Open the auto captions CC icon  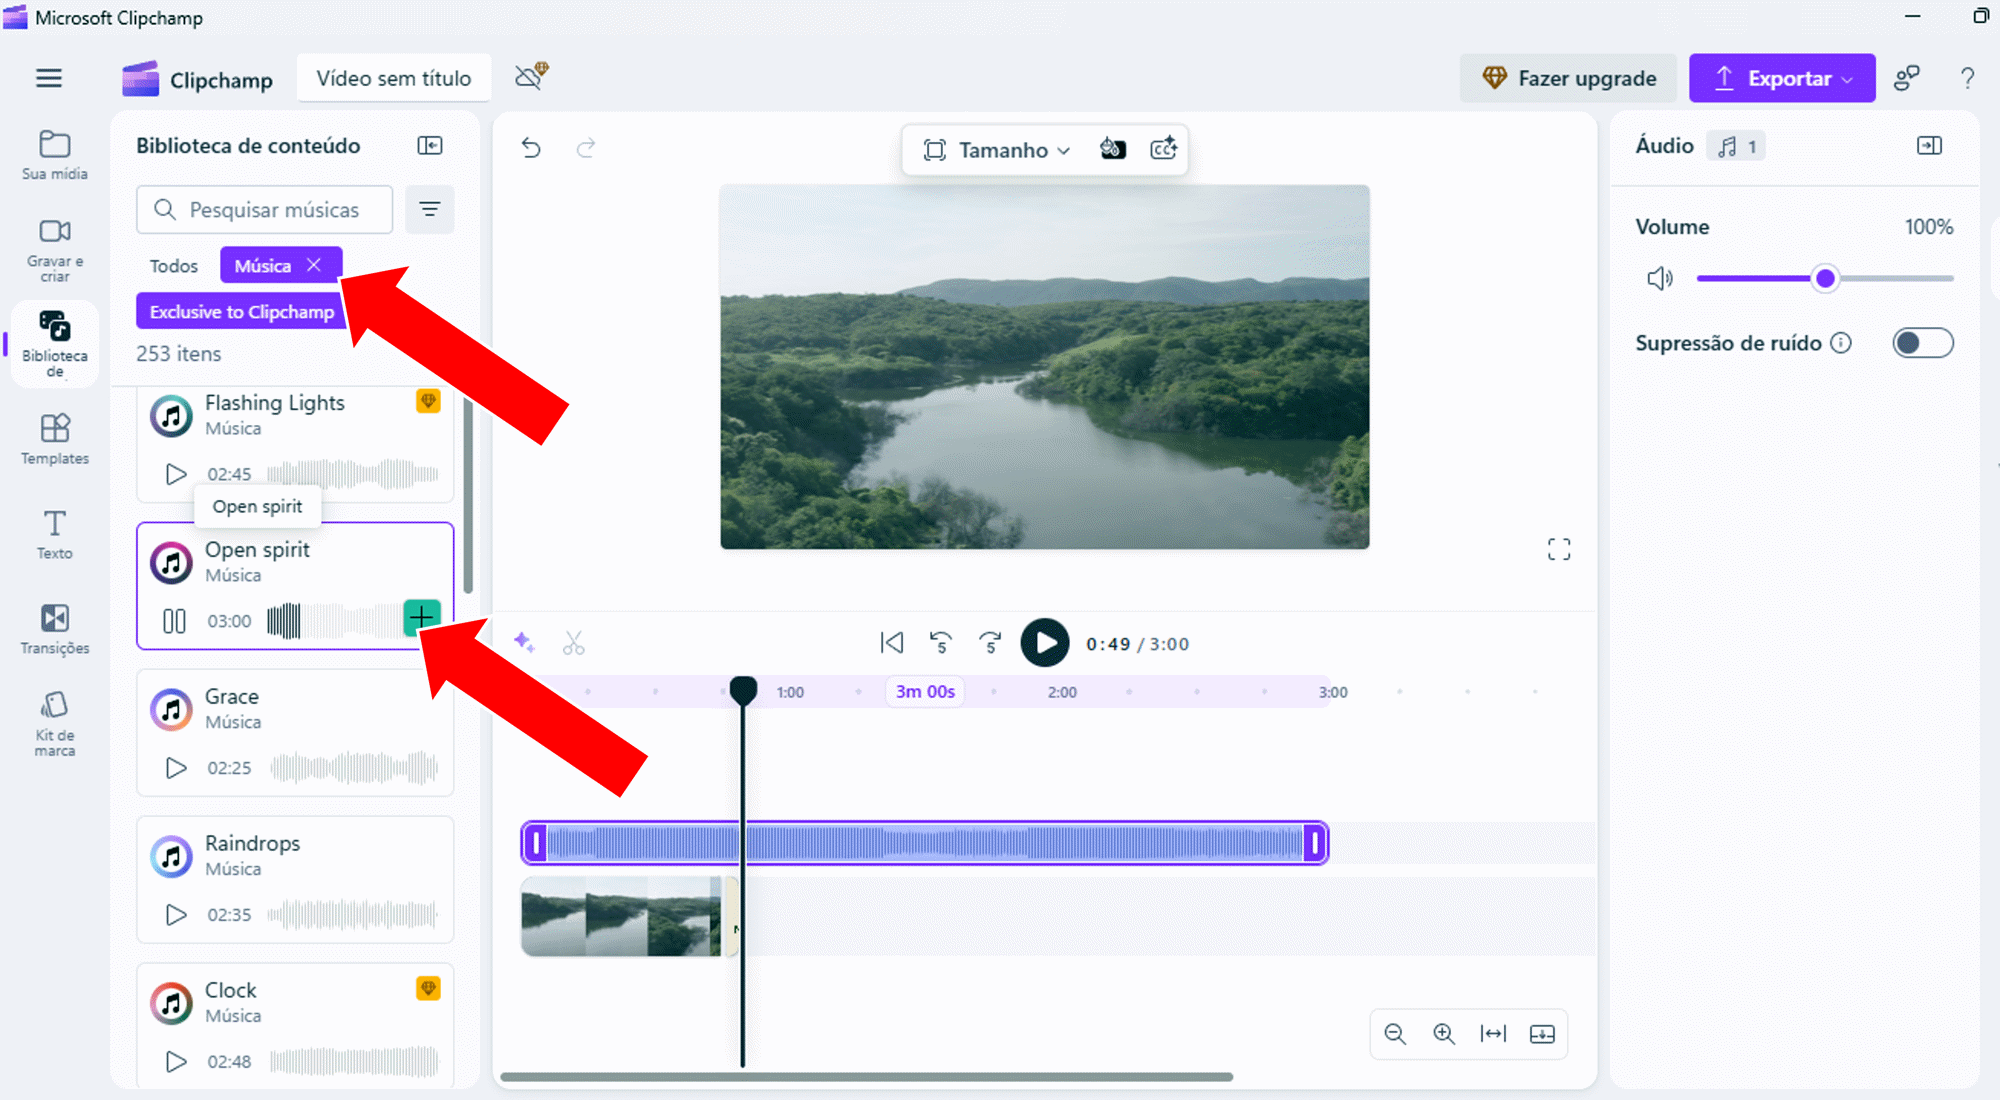coord(1163,149)
